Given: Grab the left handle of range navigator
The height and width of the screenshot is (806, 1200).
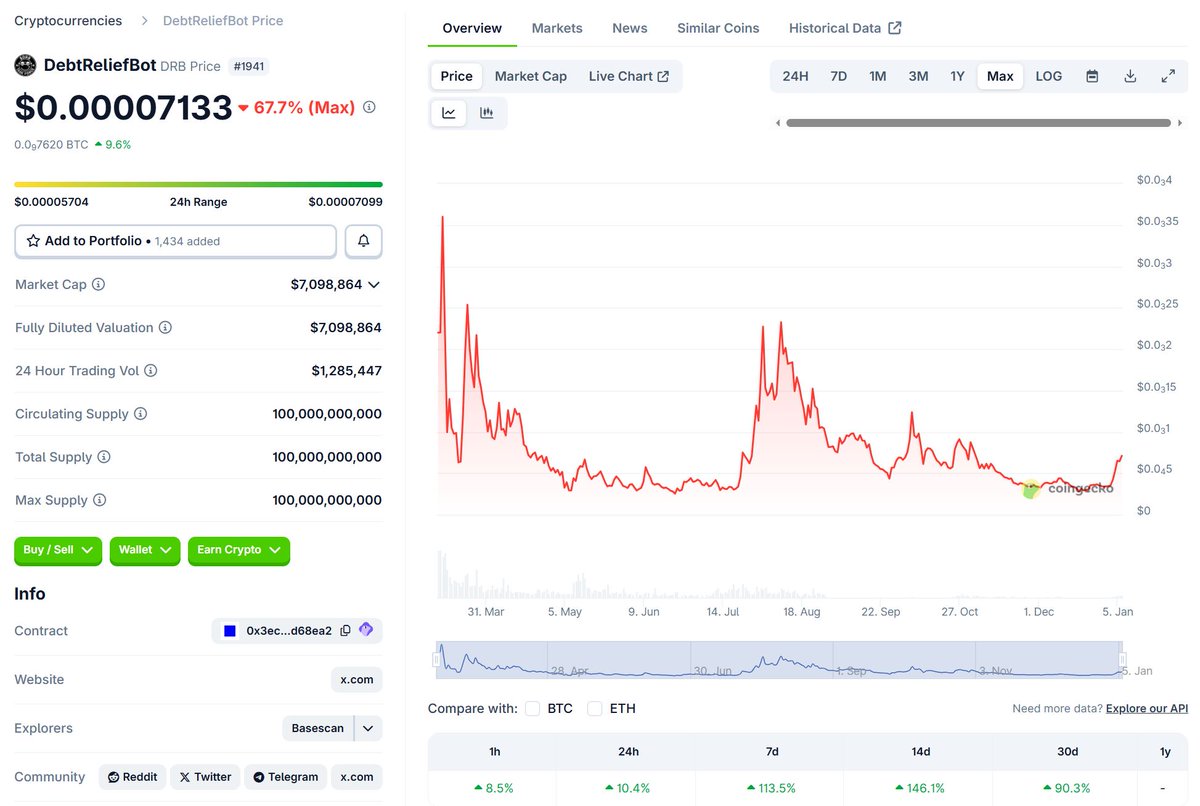Looking at the screenshot, I should click(x=436, y=660).
